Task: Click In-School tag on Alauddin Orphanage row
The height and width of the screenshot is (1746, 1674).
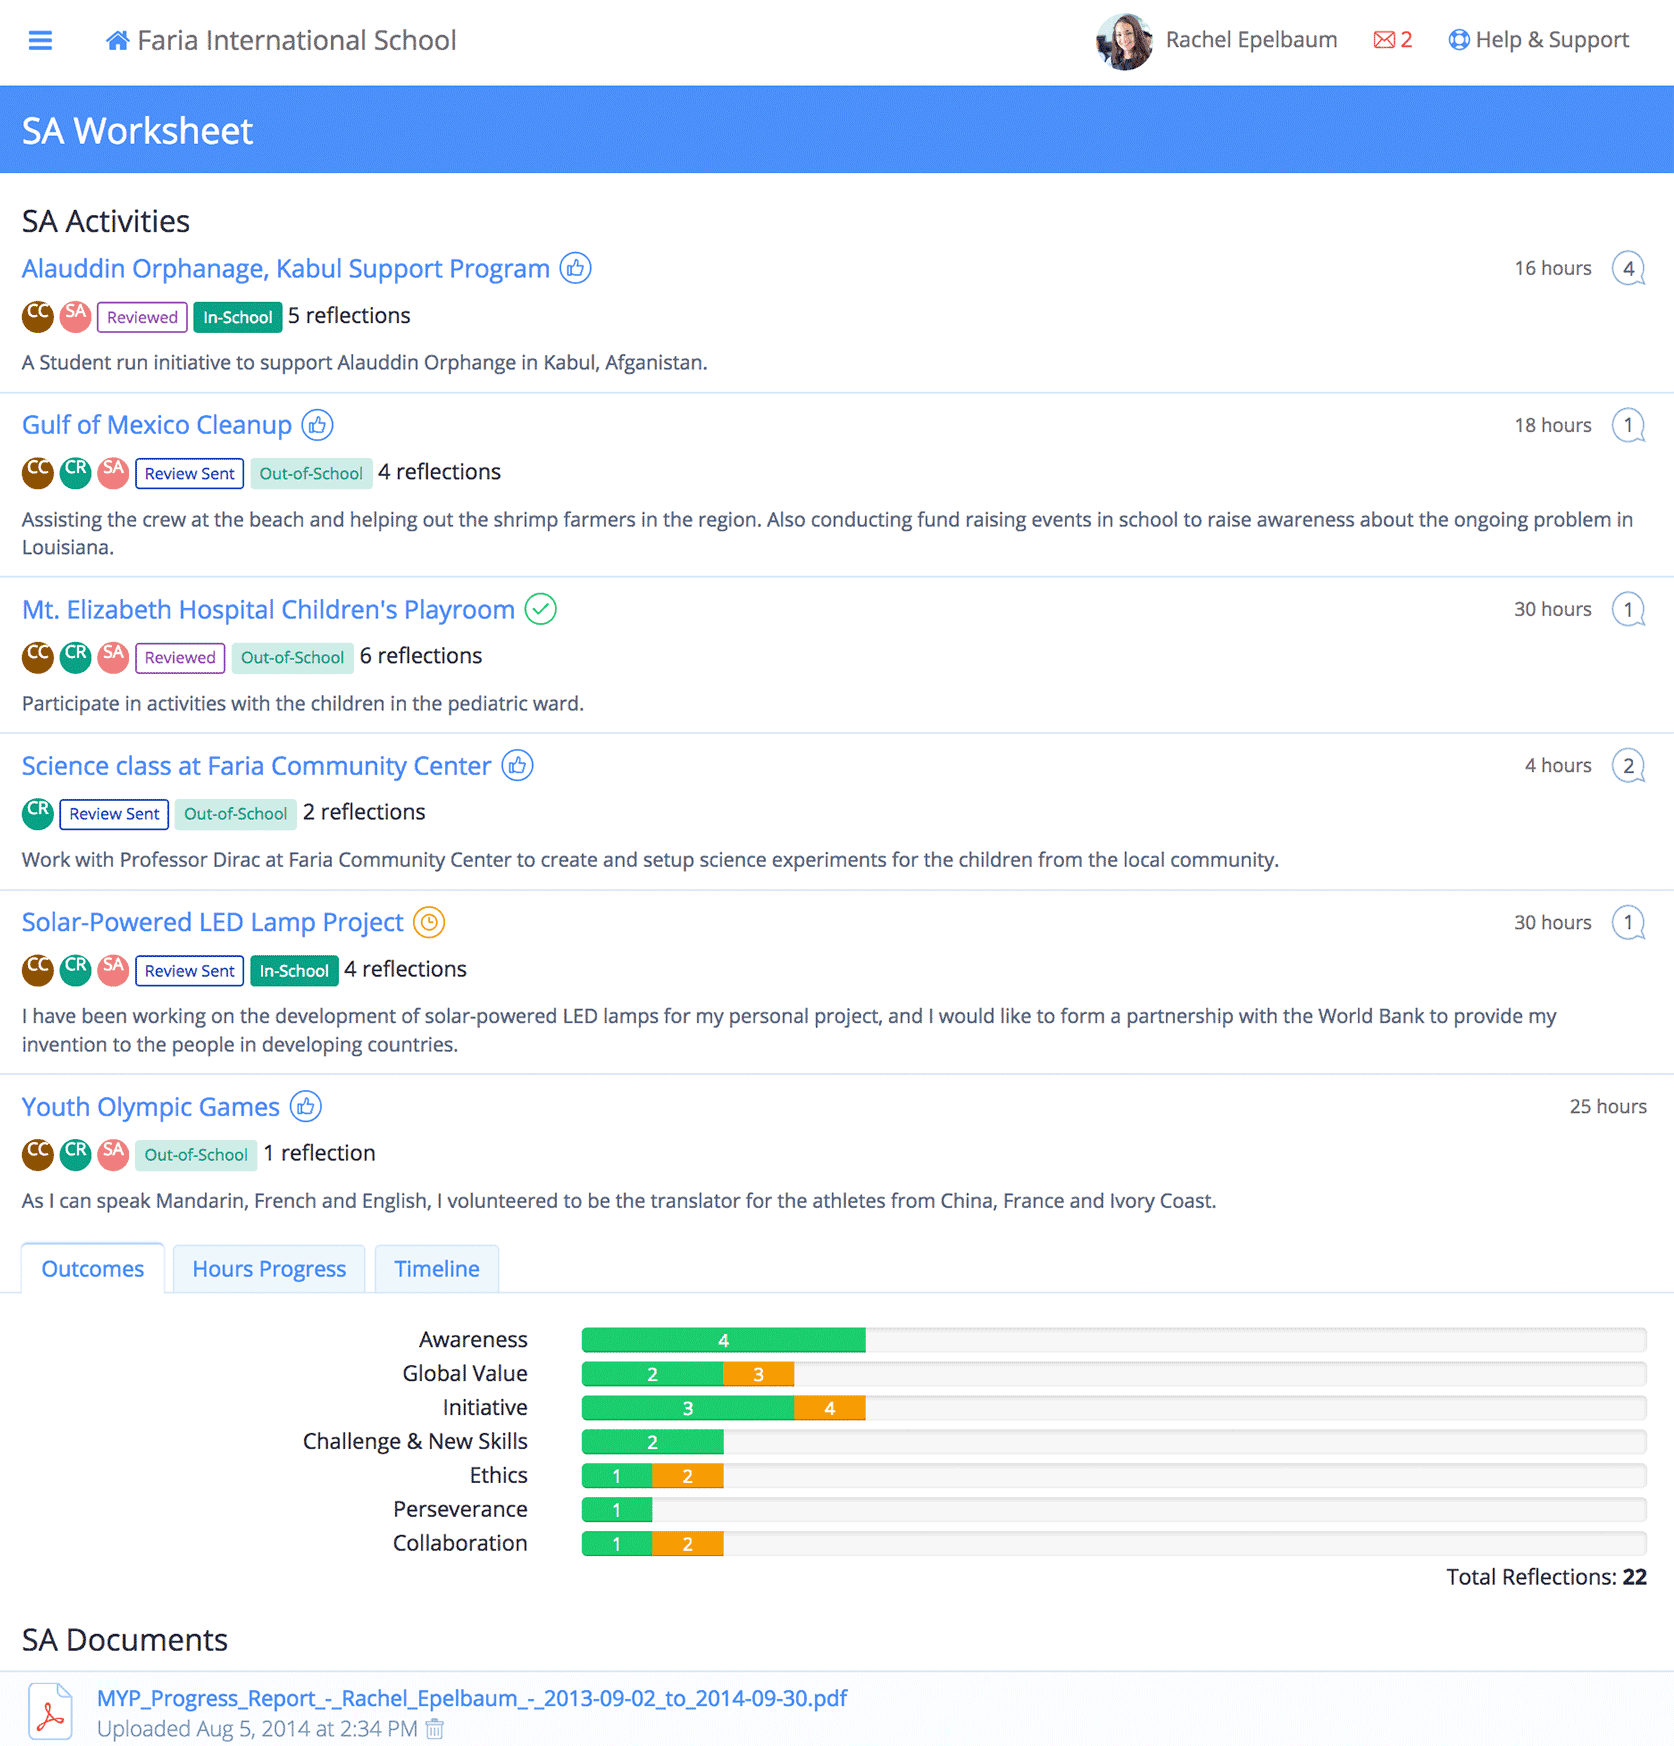Action: [238, 317]
